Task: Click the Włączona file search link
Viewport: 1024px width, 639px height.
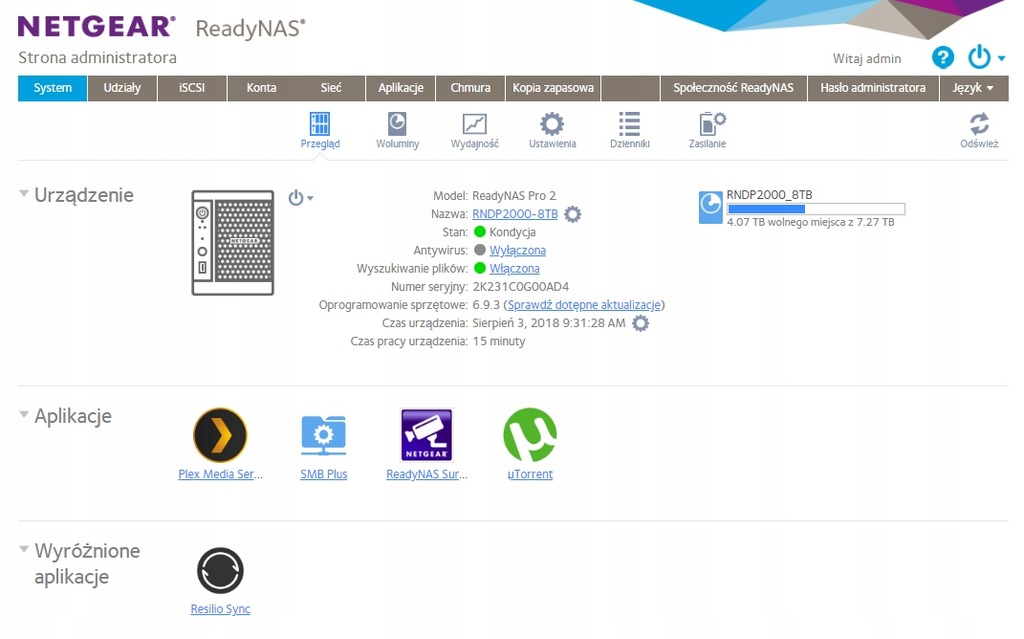Action: tap(515, 269)
